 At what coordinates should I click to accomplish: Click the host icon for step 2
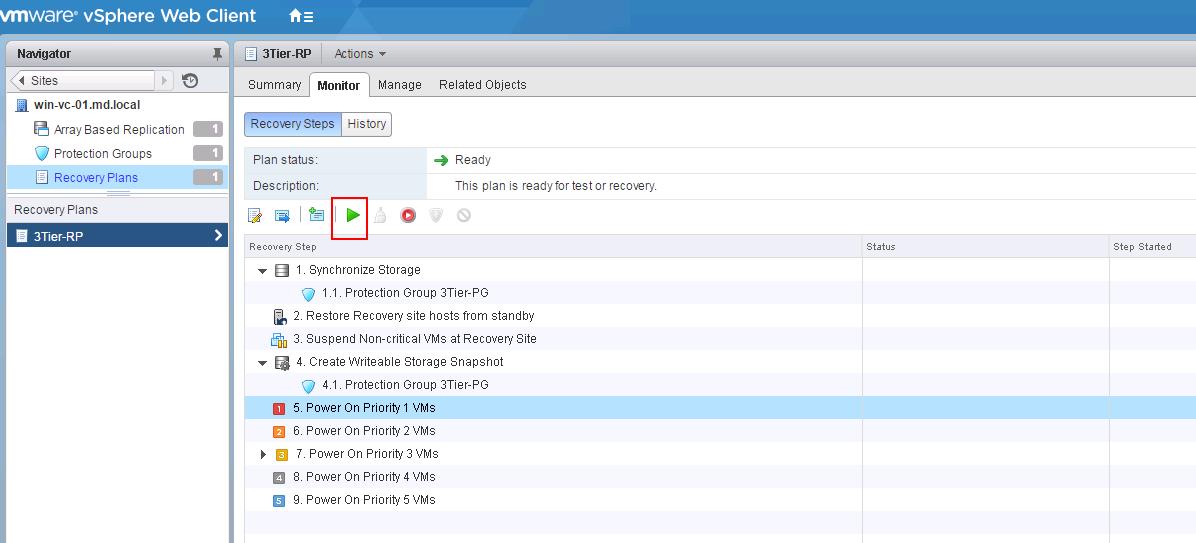click(280, 316)
